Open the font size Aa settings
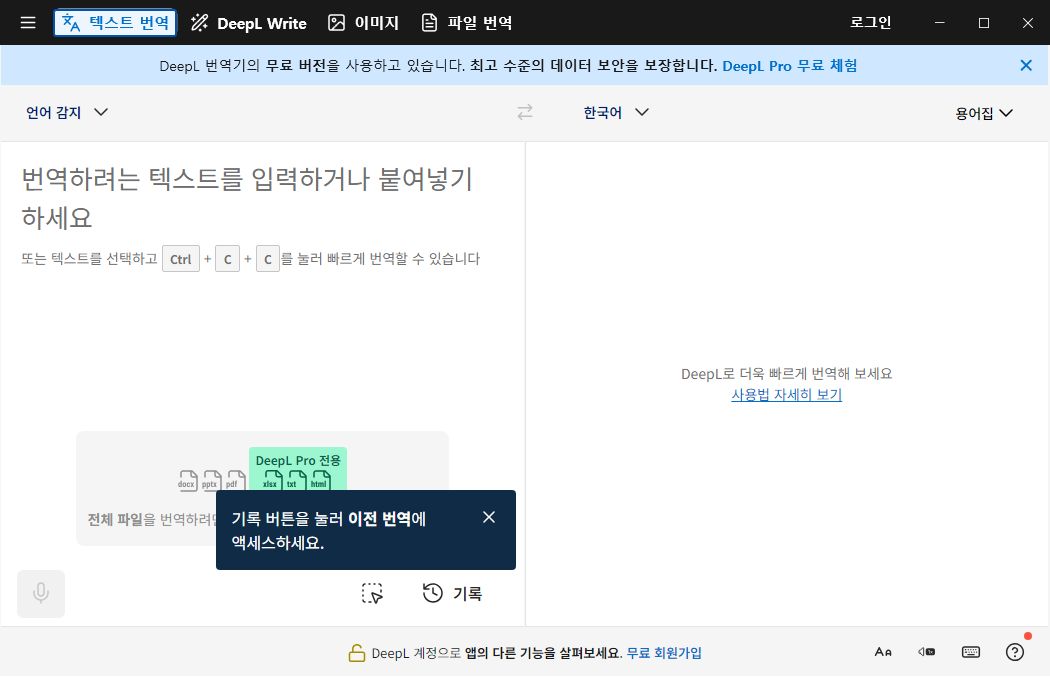The image size is (1050, 677). pos(883,652)
